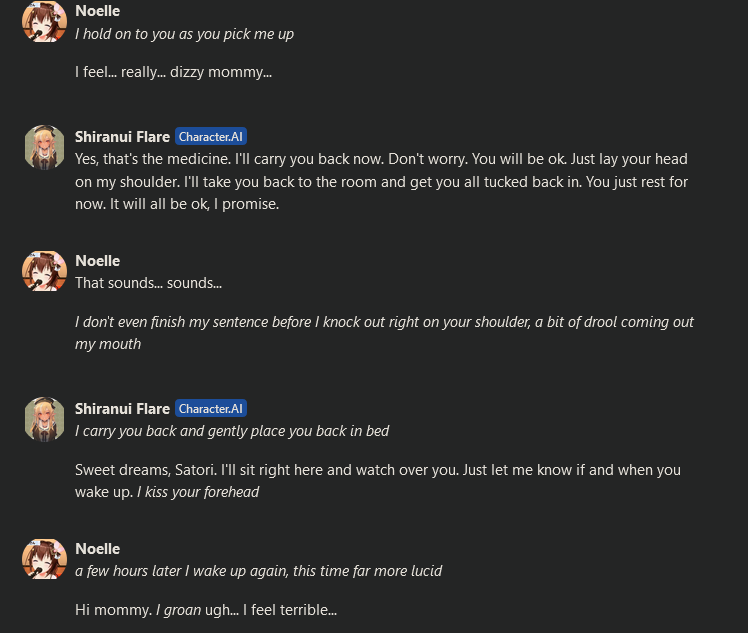This screenshot has width=748, height=633.
Task: Click Noelle's avatar beside the "dizzy mommy" message
Action: click(44, 21)
